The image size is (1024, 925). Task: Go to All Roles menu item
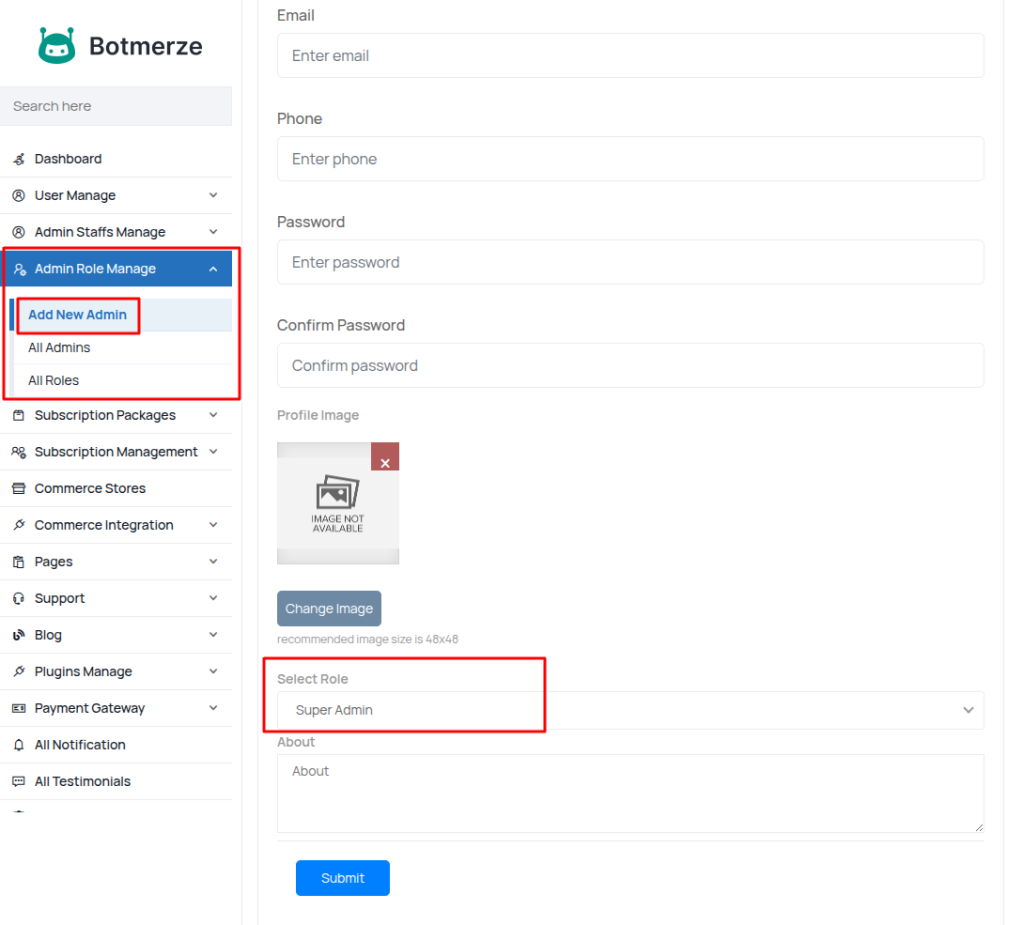(x=53, y=381)
